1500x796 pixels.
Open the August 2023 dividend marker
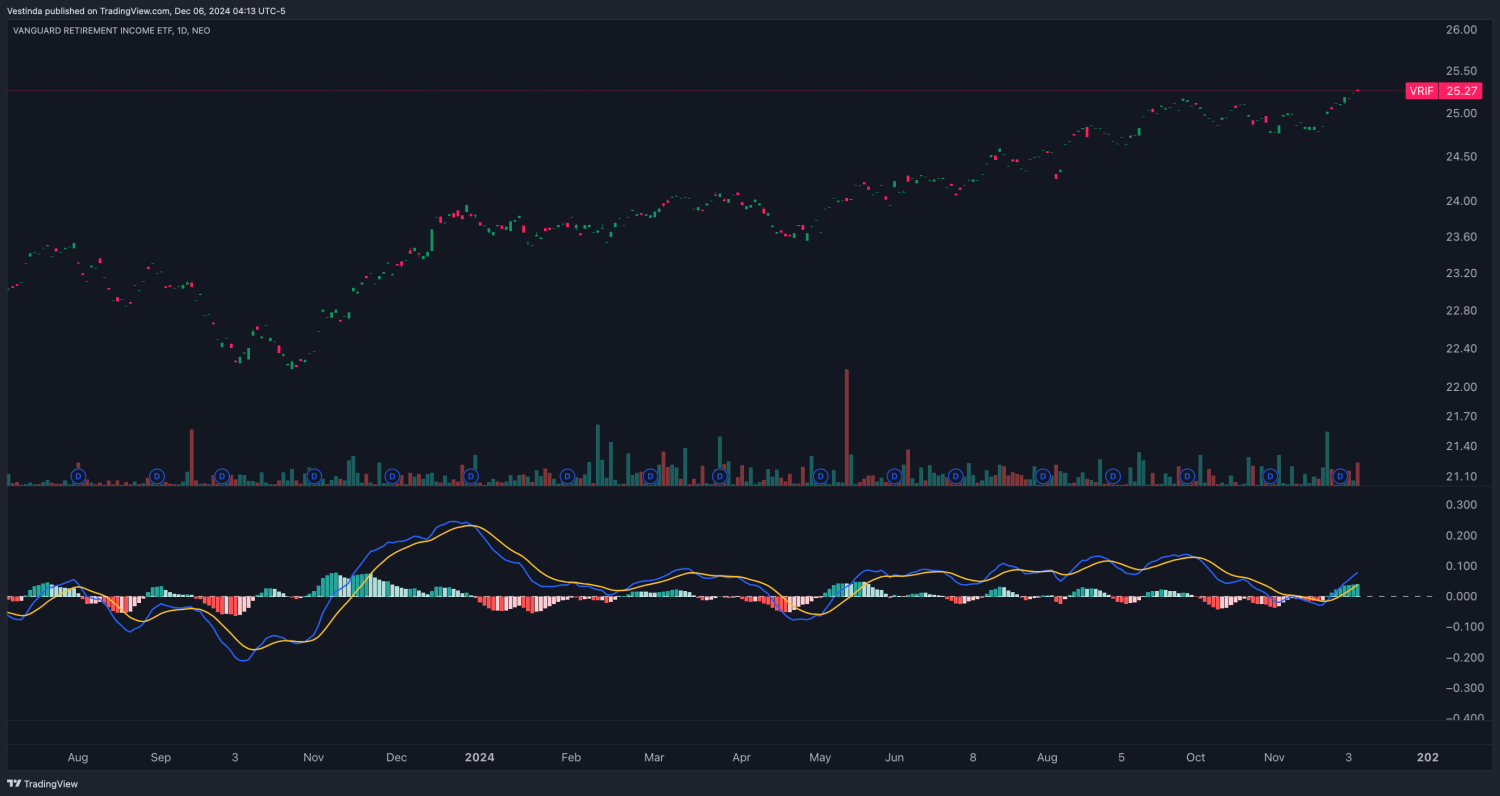(78, 476)
